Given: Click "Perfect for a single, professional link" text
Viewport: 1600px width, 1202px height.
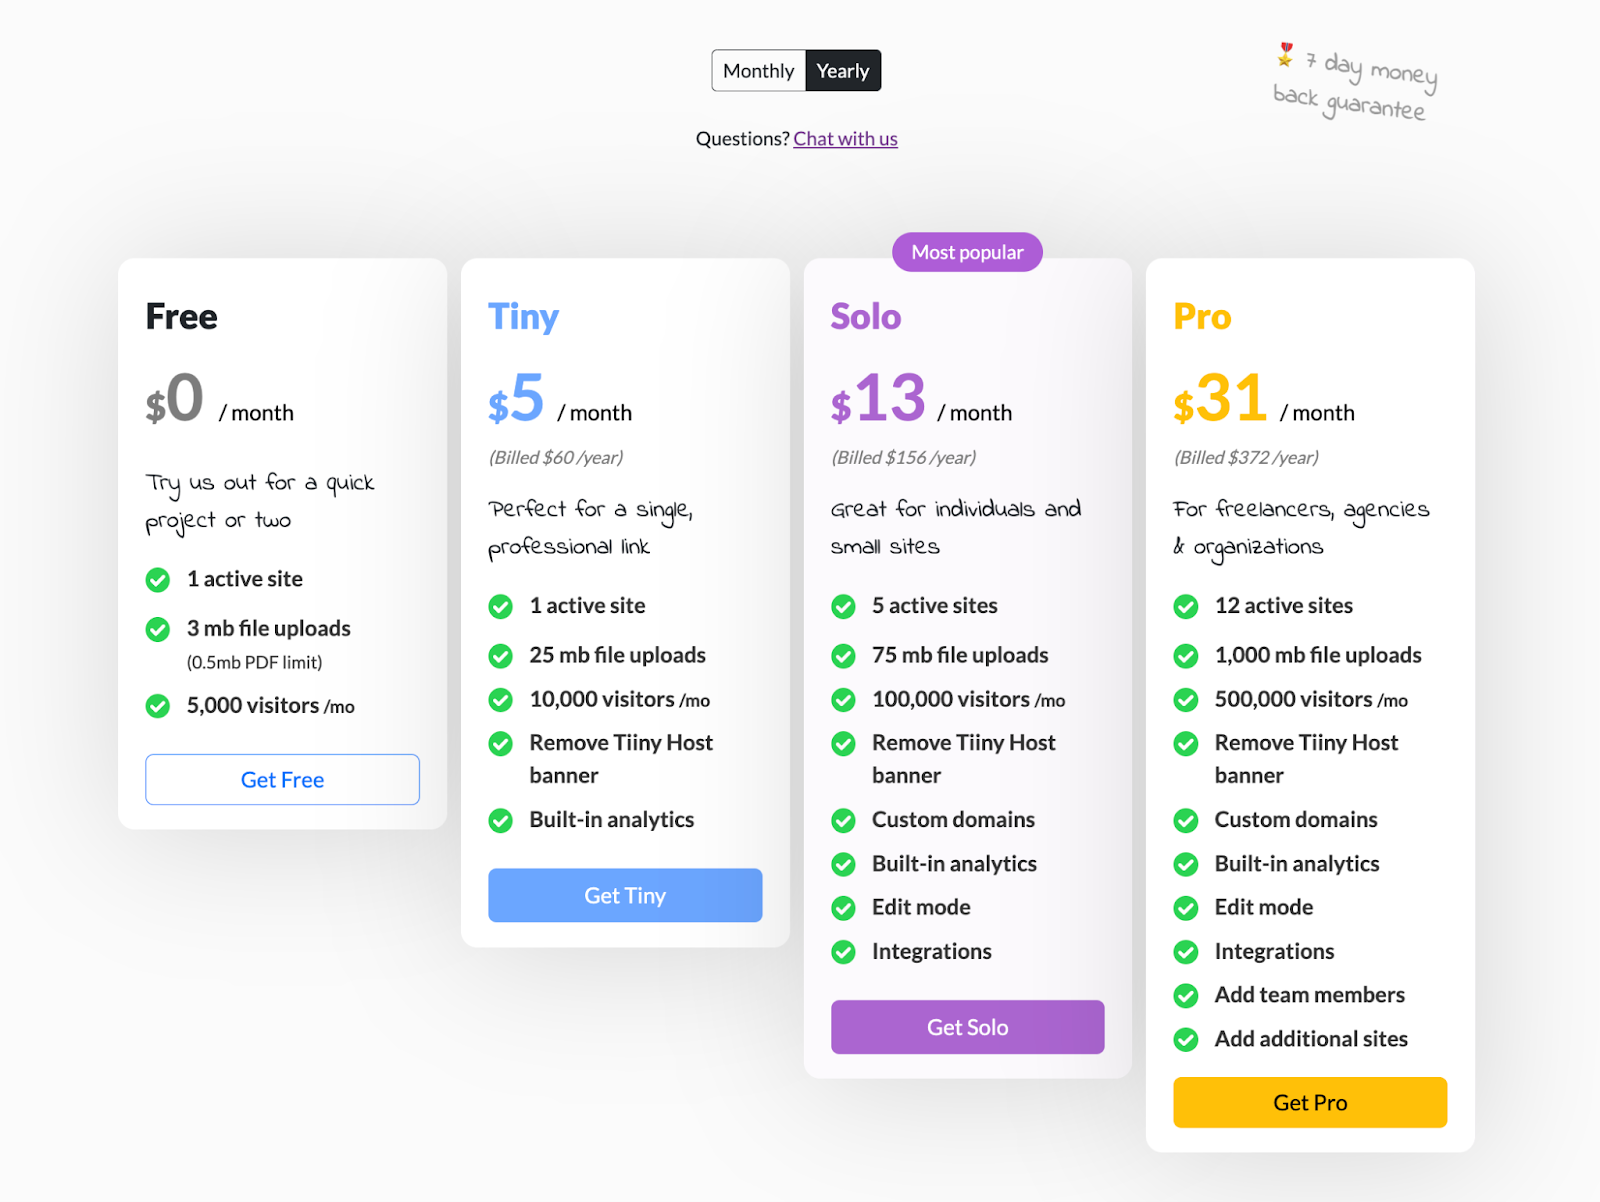Looking at the screenshot, I should pos(590,528).
